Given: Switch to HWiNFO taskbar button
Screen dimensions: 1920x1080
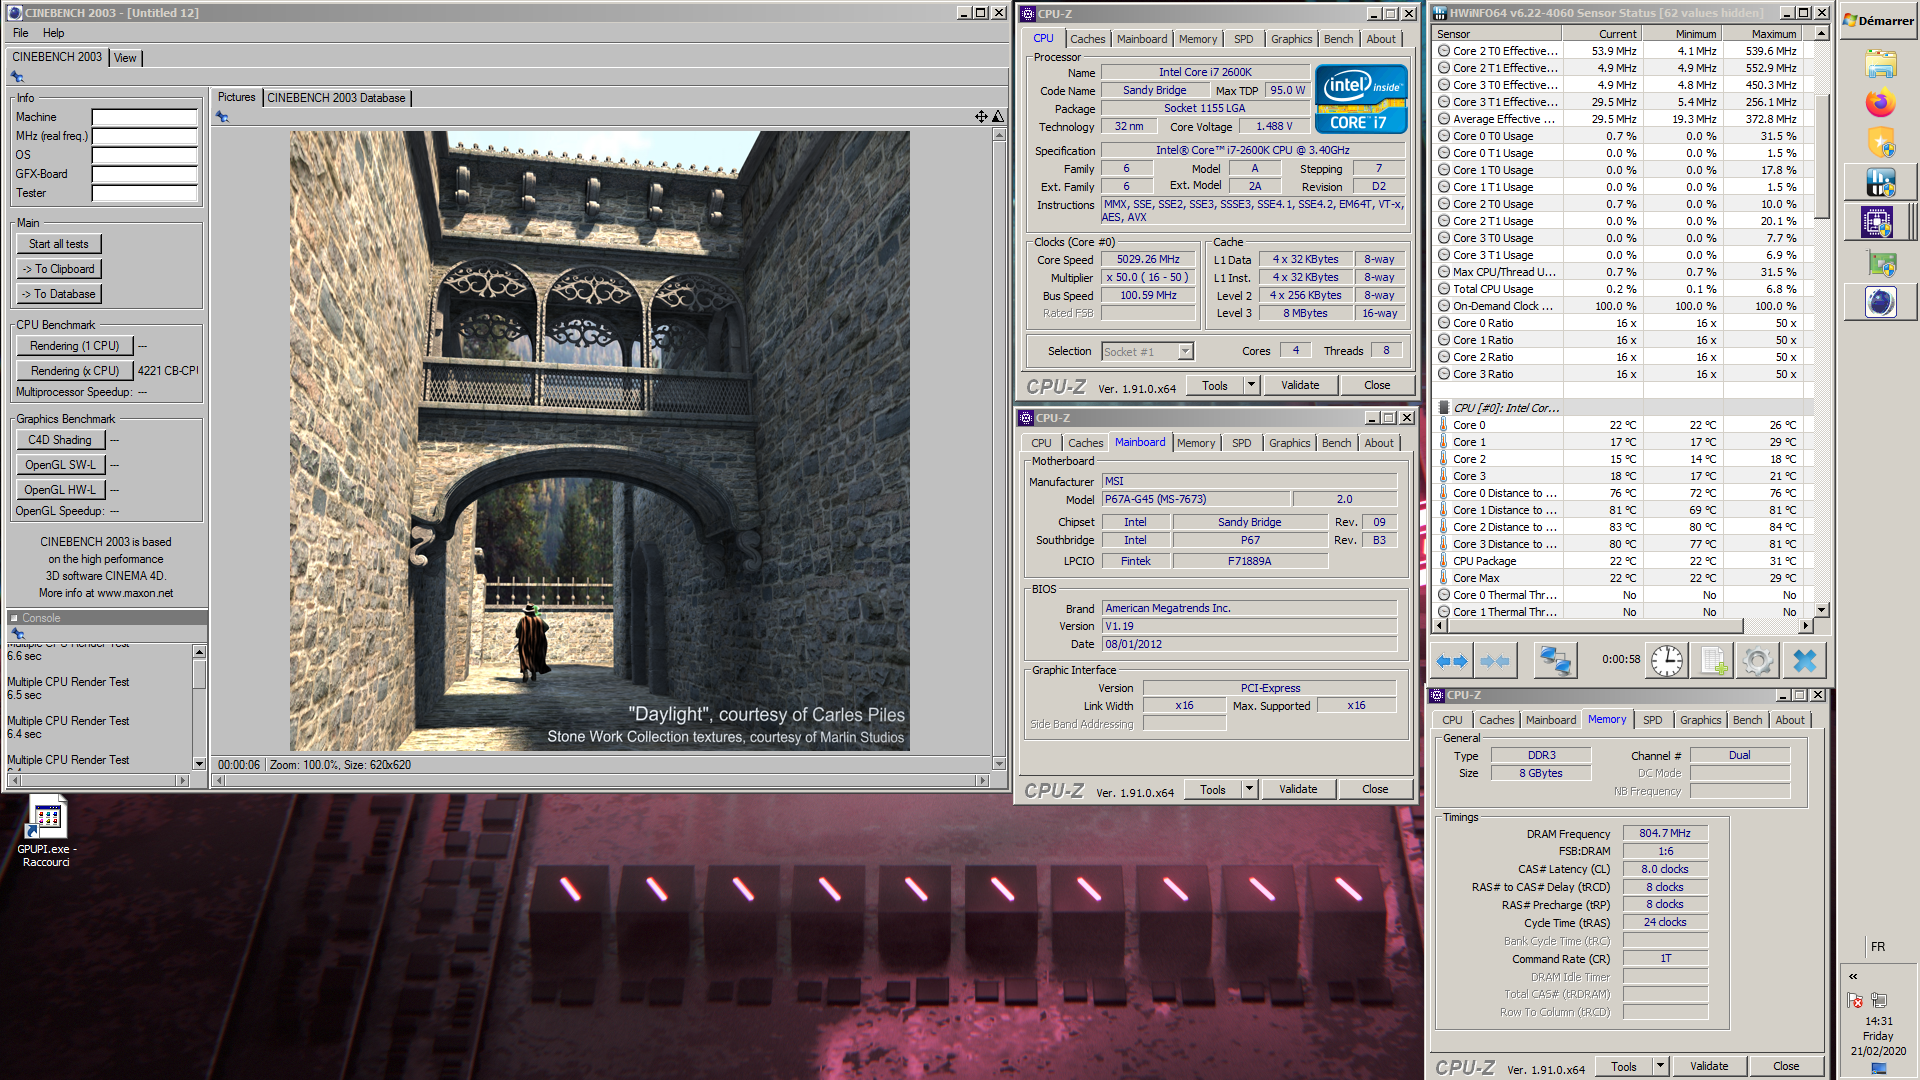Looking at the screenshot, I should pos(1880,182).
